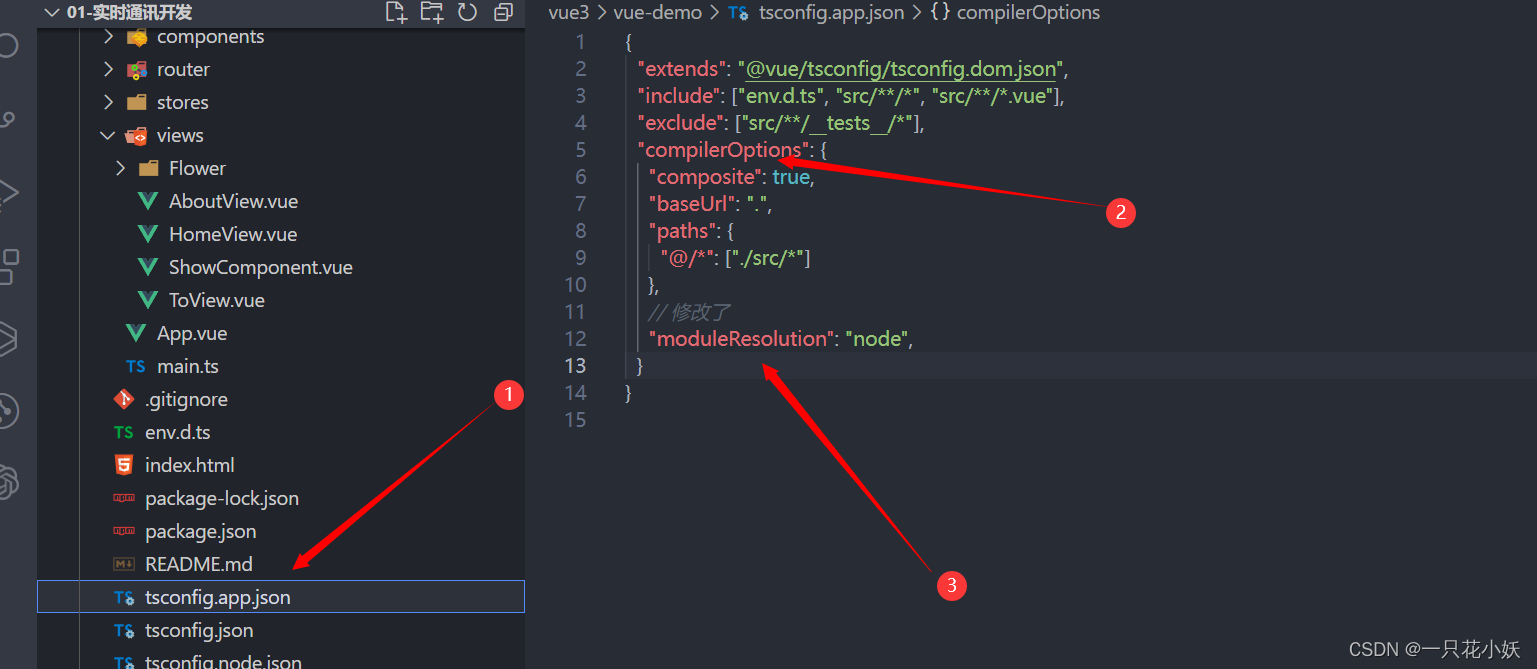Select the tsconfig.app.json breadcrumb
Screen dimensions: 1537x669
tap(831, 13)
